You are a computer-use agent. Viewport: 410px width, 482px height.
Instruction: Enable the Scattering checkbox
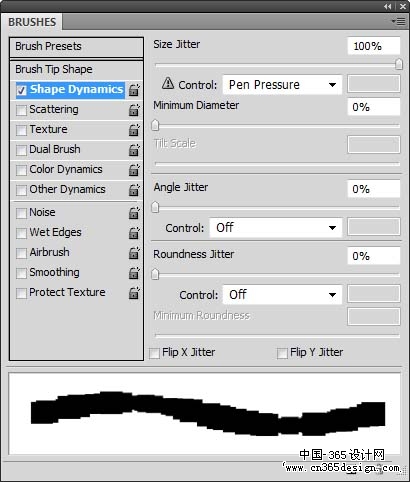click(21, 110)
